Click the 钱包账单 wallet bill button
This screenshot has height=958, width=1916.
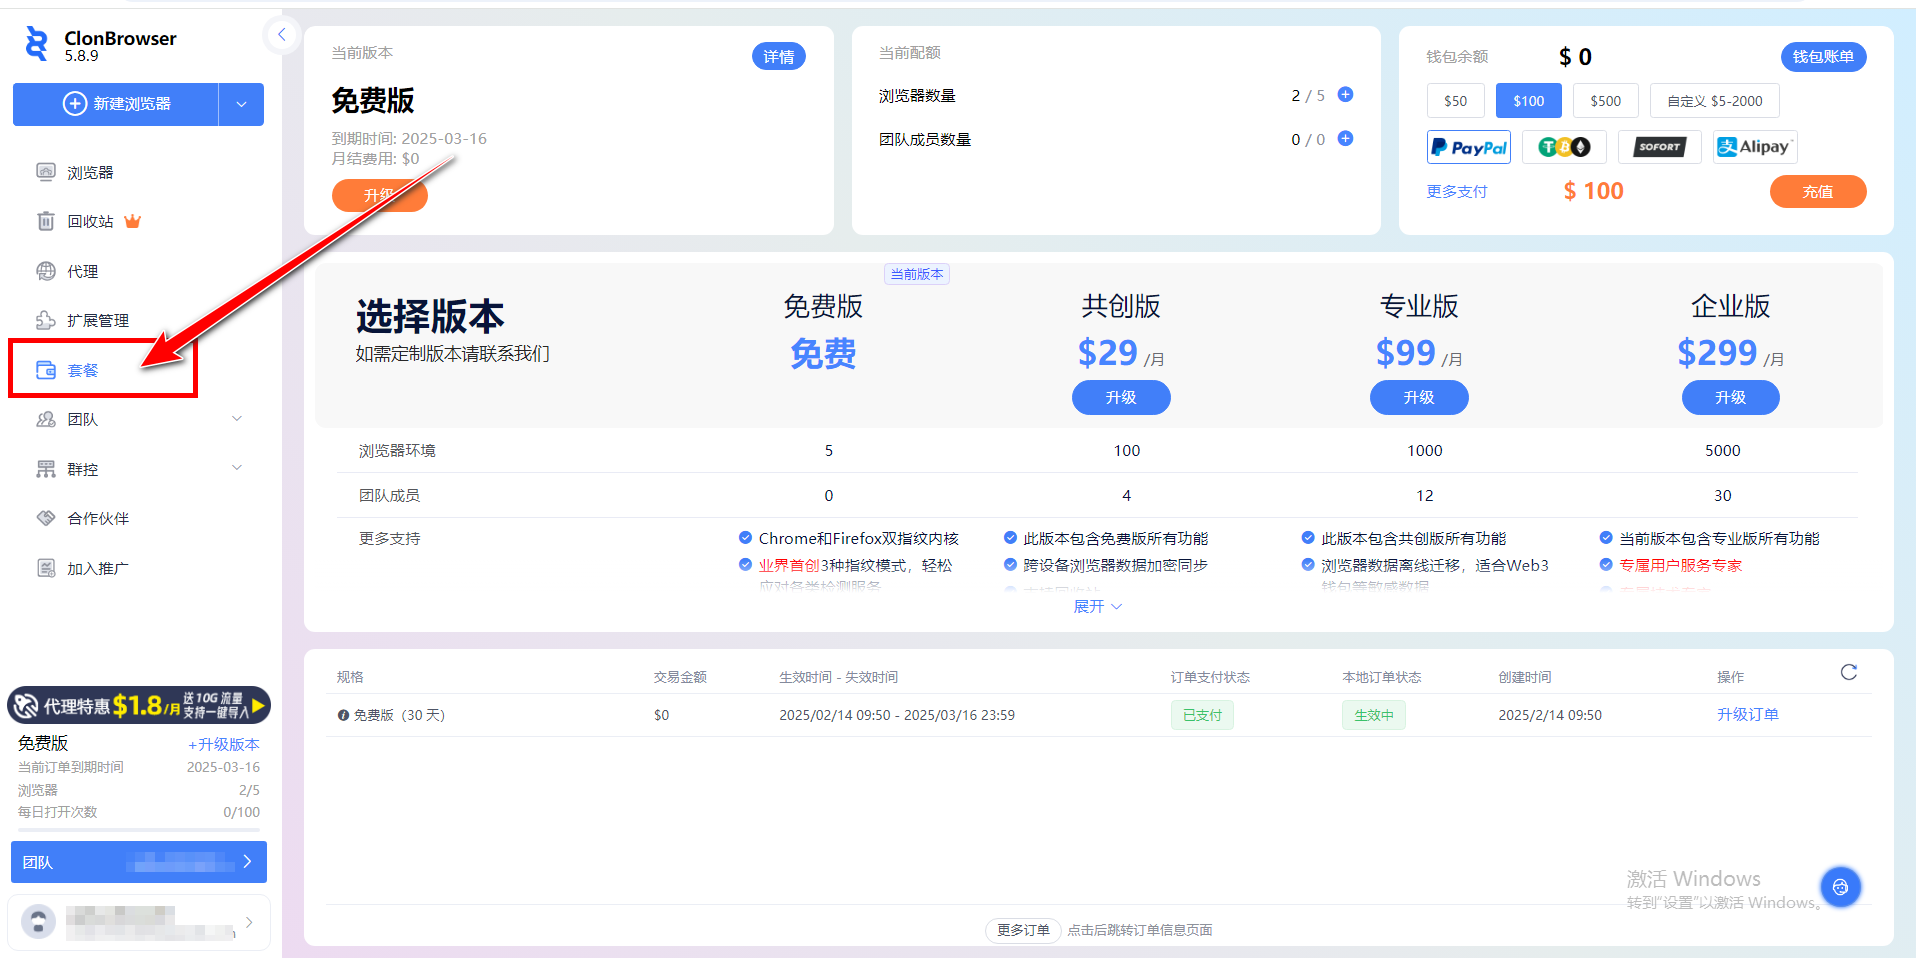pos(1823,56)
